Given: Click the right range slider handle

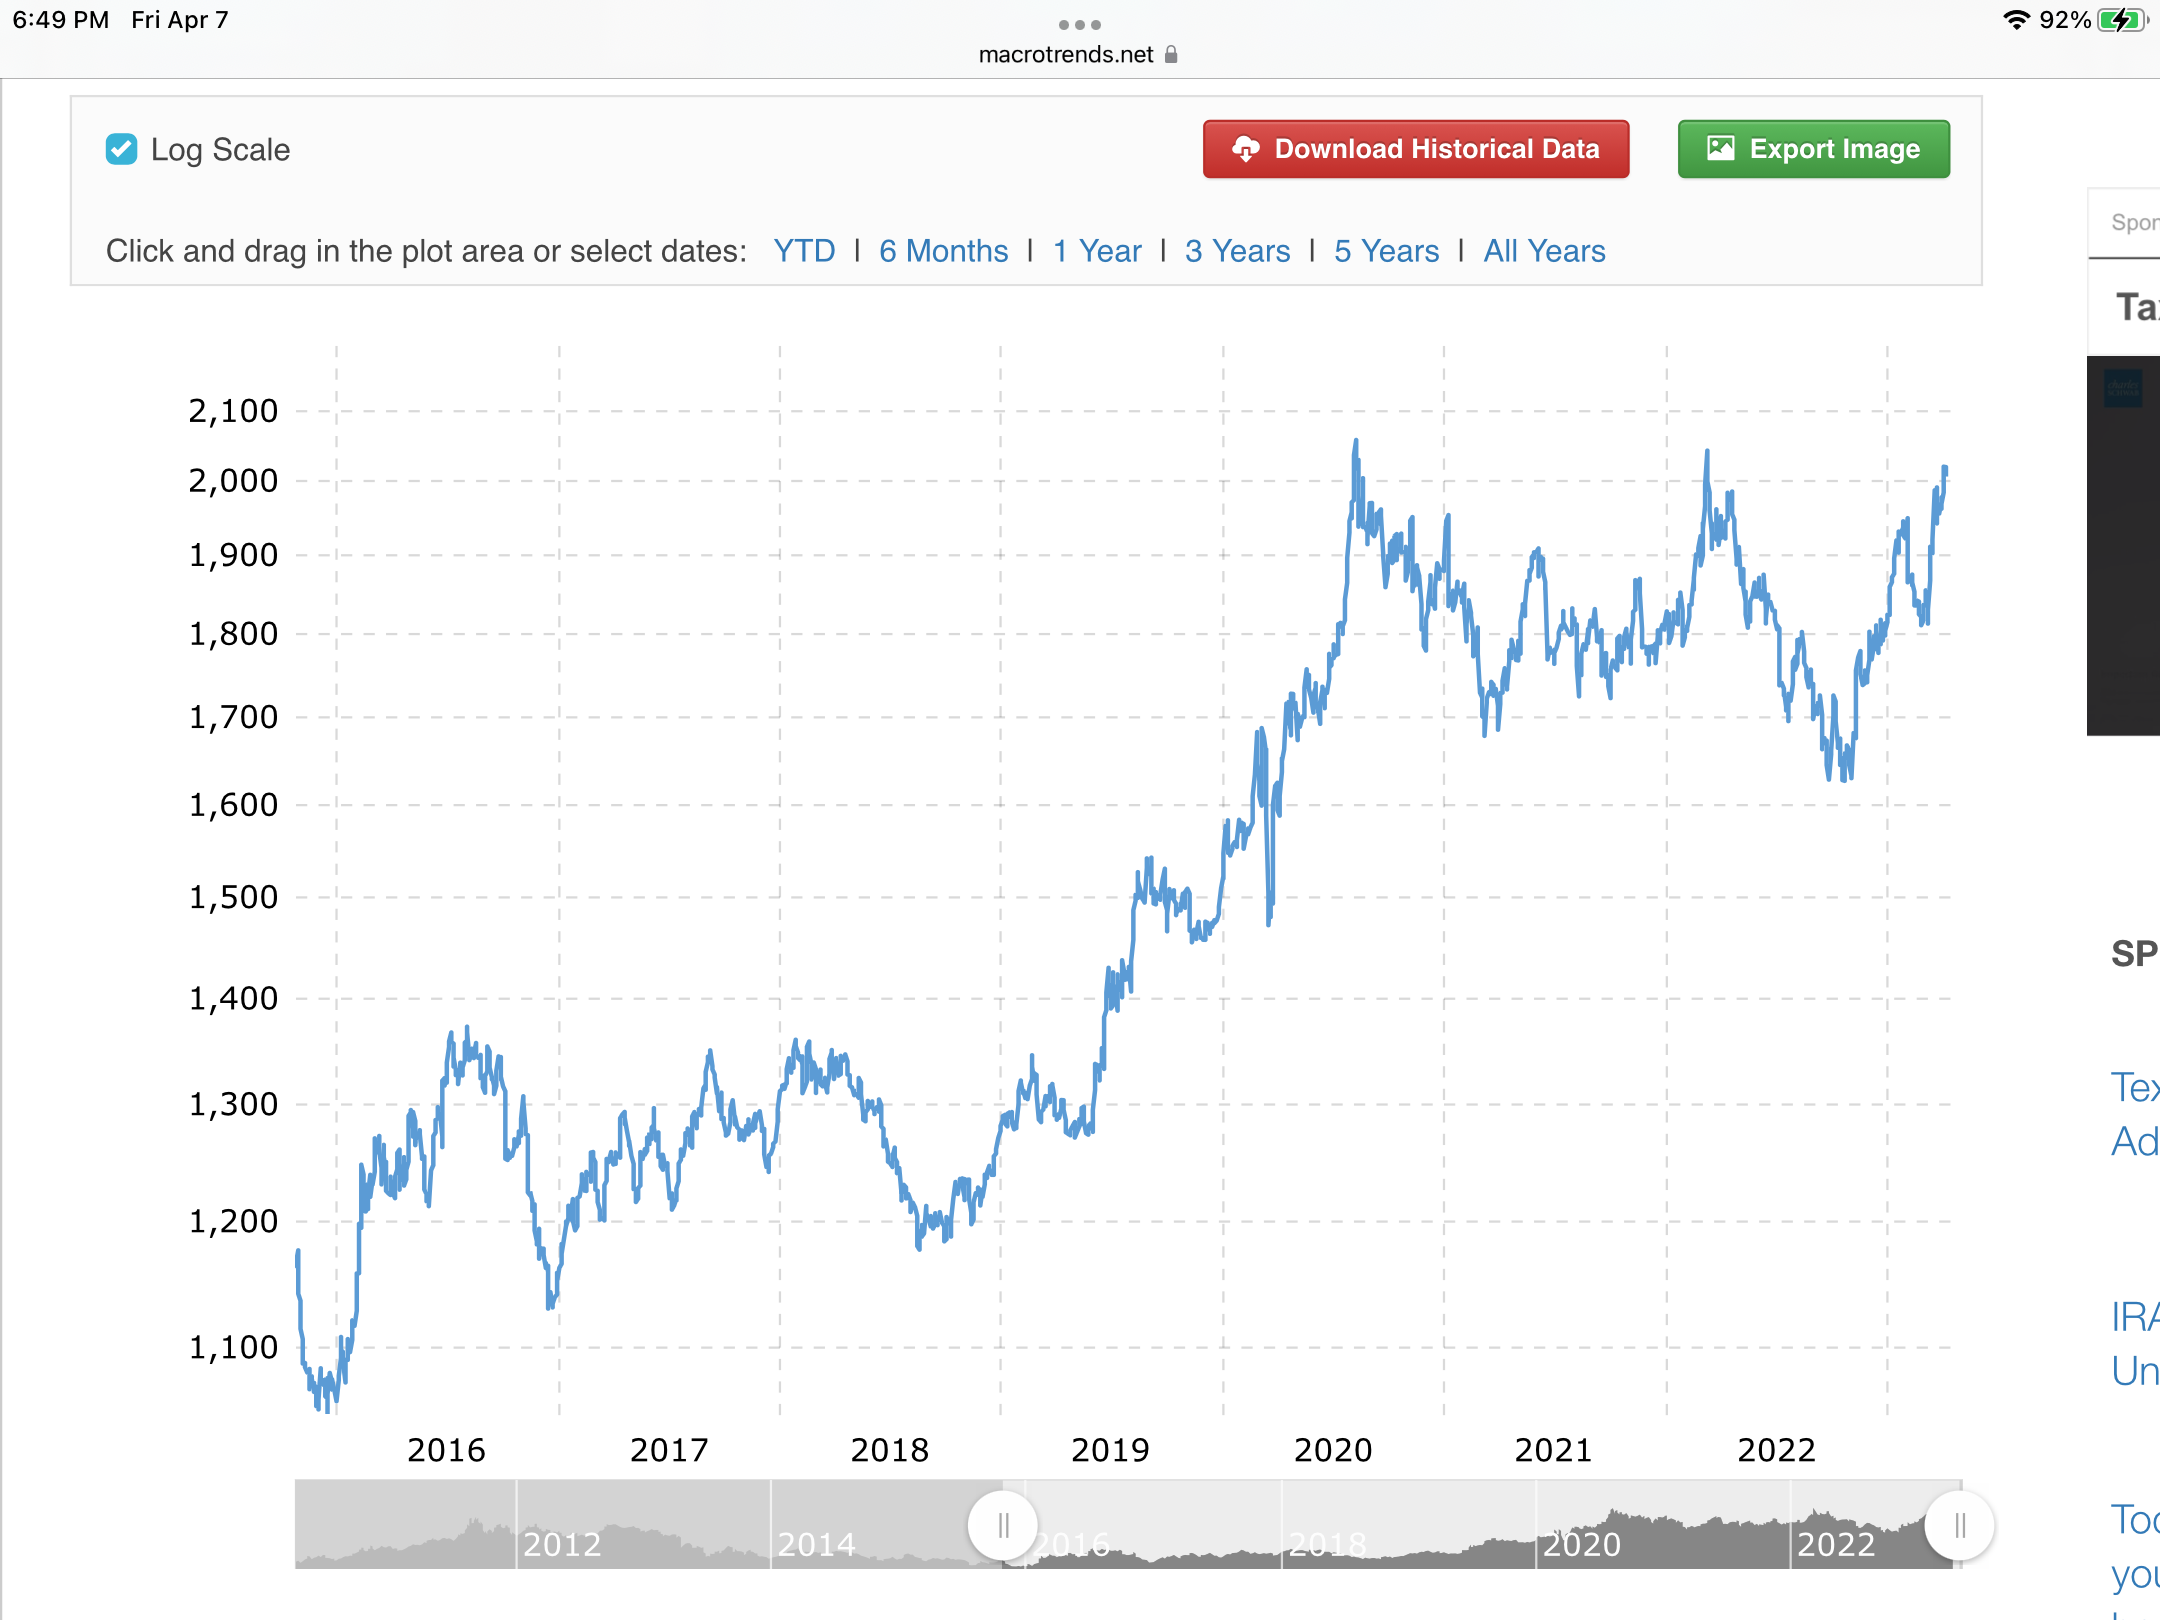Looking at the screenshot, I should (1959, 1525).
